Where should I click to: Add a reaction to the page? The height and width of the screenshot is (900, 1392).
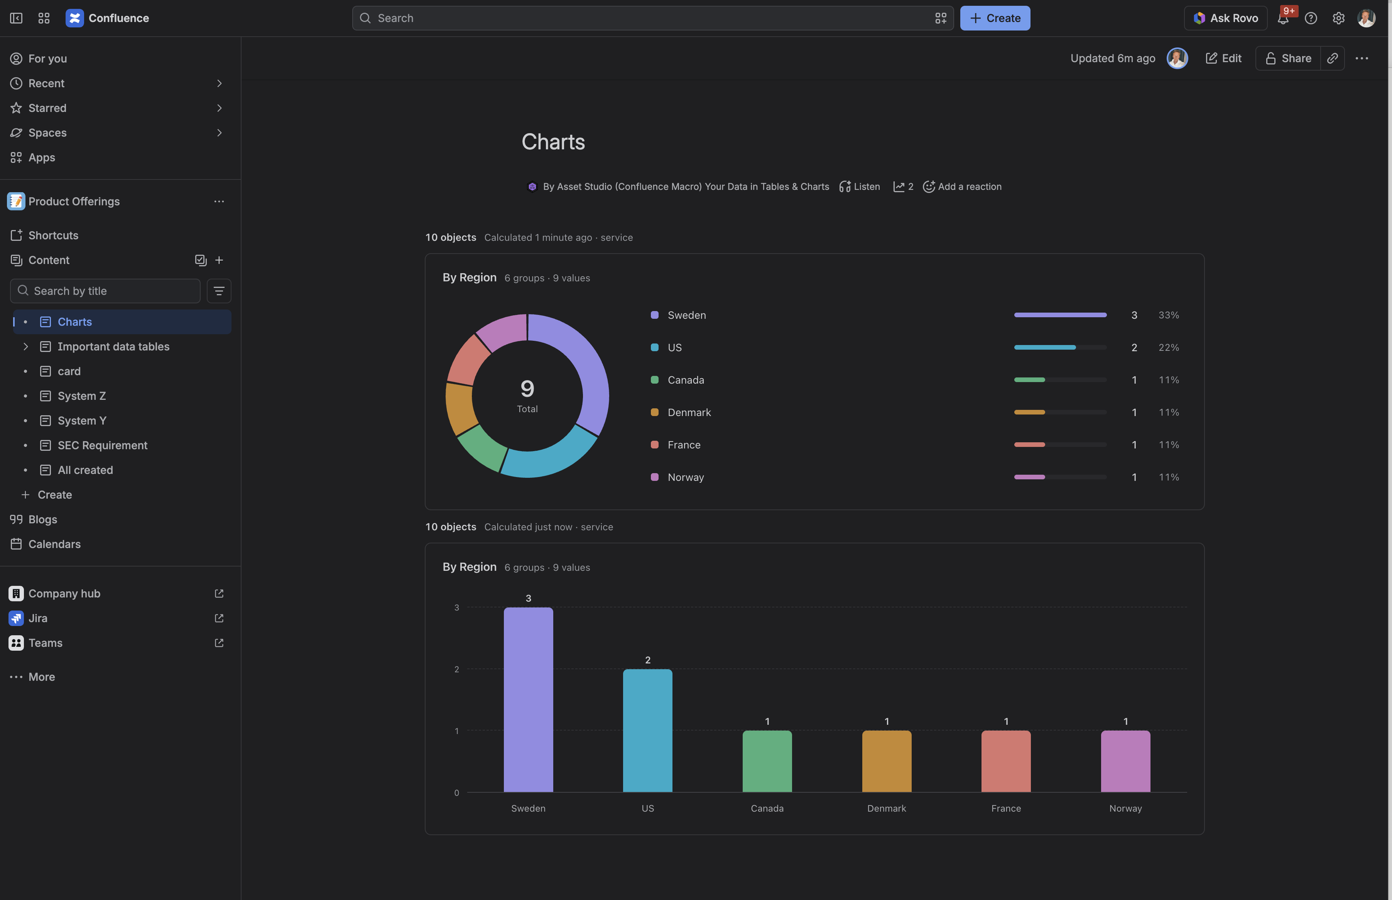pyautogui.click(x=962, y=187)
